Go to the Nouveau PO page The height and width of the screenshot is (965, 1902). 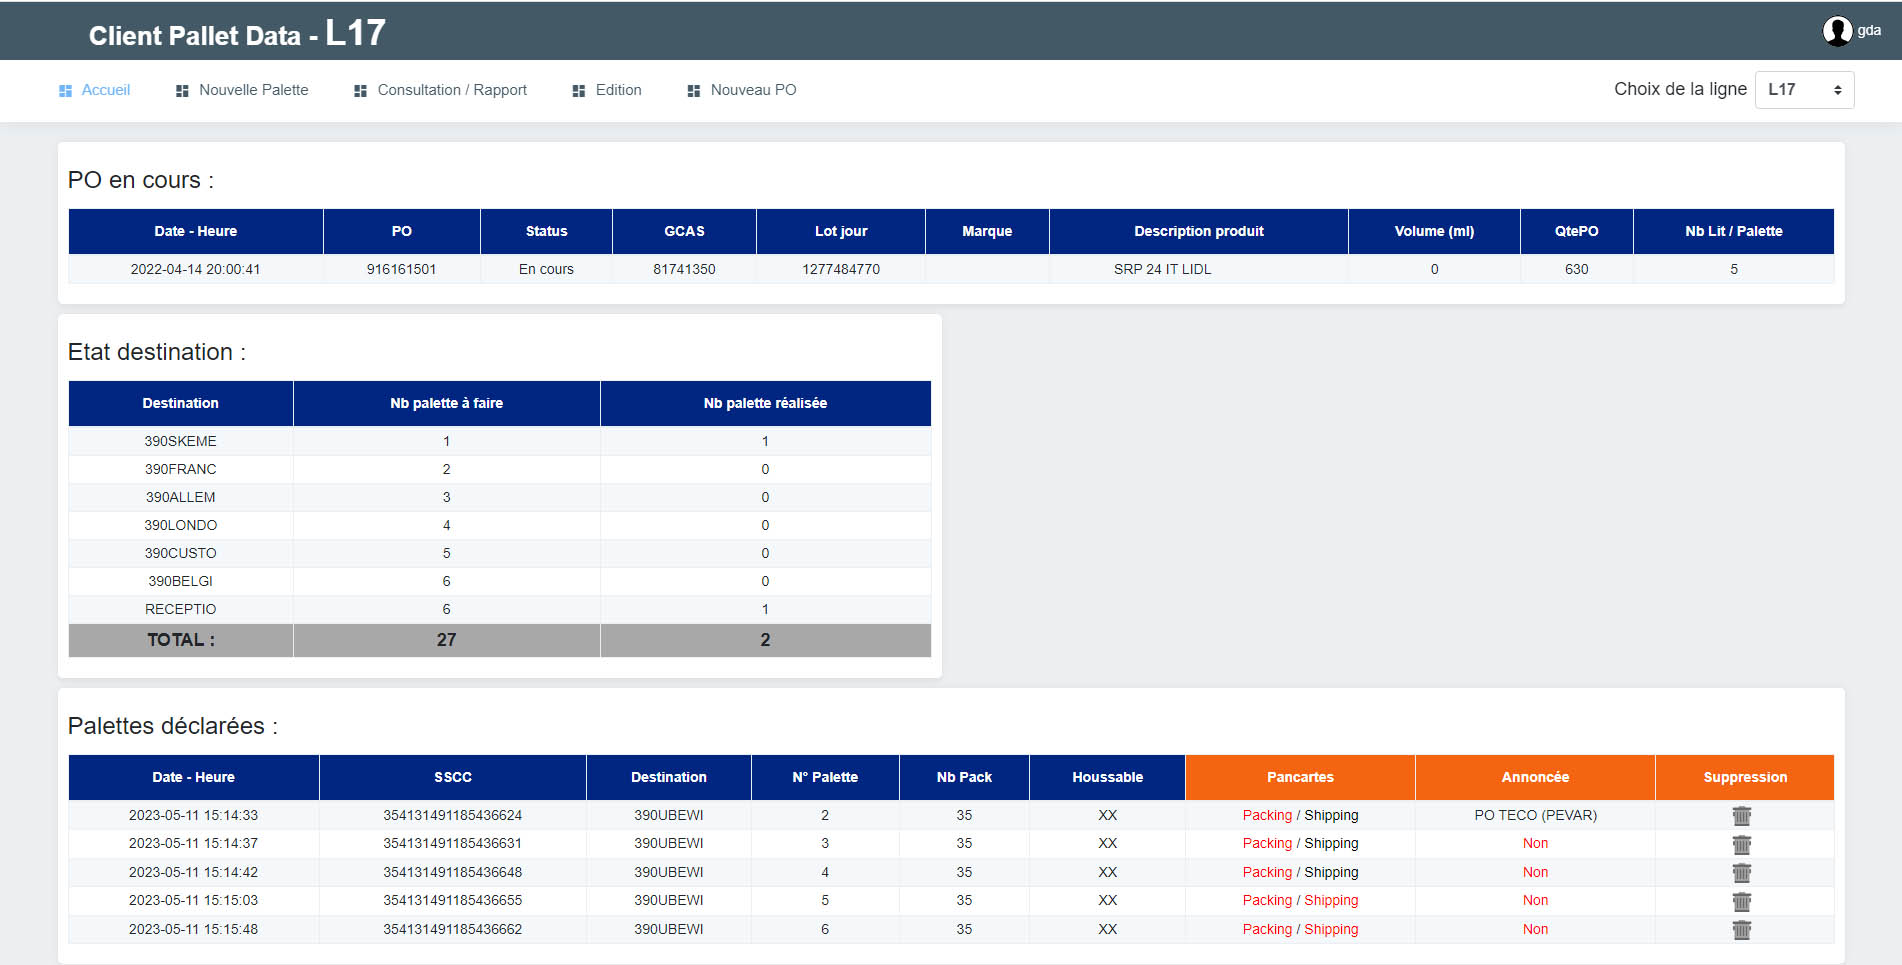[752, 90]
